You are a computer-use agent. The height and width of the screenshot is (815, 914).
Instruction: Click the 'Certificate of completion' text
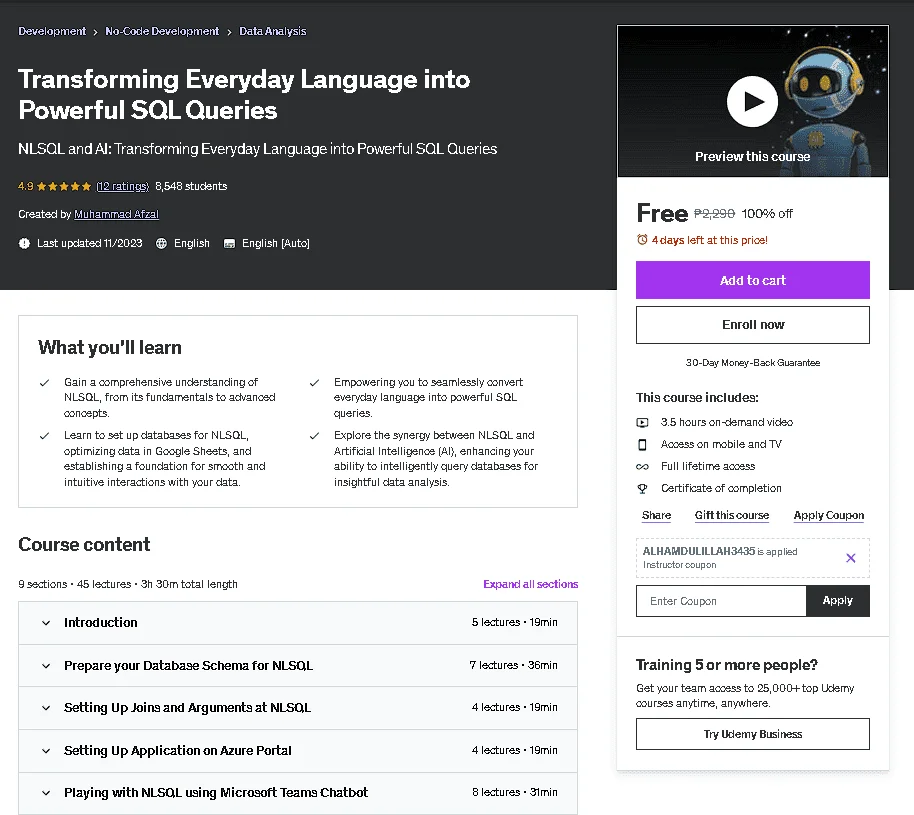click(721, 489)
